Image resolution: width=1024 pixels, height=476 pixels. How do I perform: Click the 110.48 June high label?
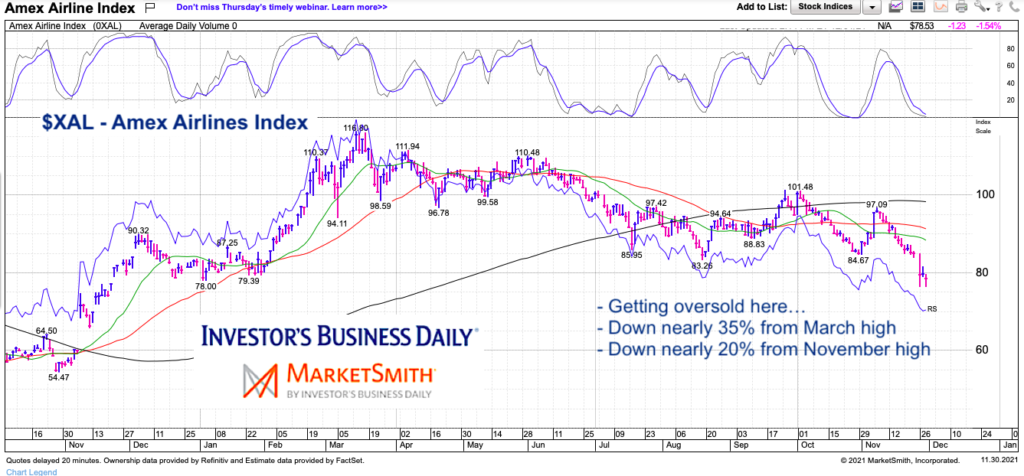pyautogui.click(x=528, y=153)
